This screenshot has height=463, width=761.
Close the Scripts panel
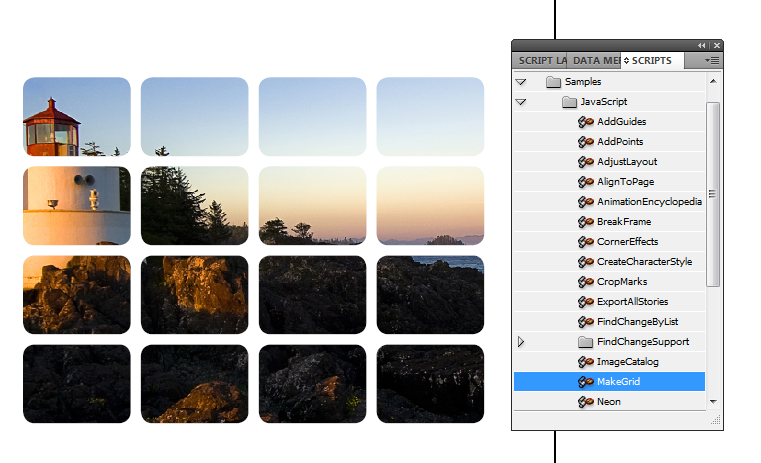coord(717,45)
